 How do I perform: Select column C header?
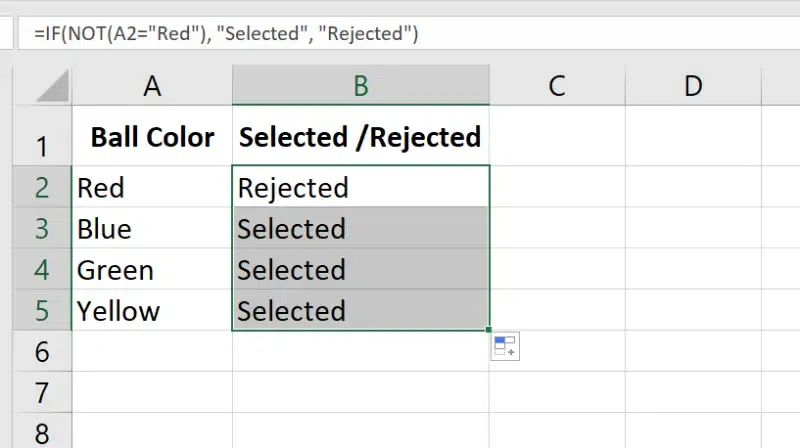pos(557,87)
